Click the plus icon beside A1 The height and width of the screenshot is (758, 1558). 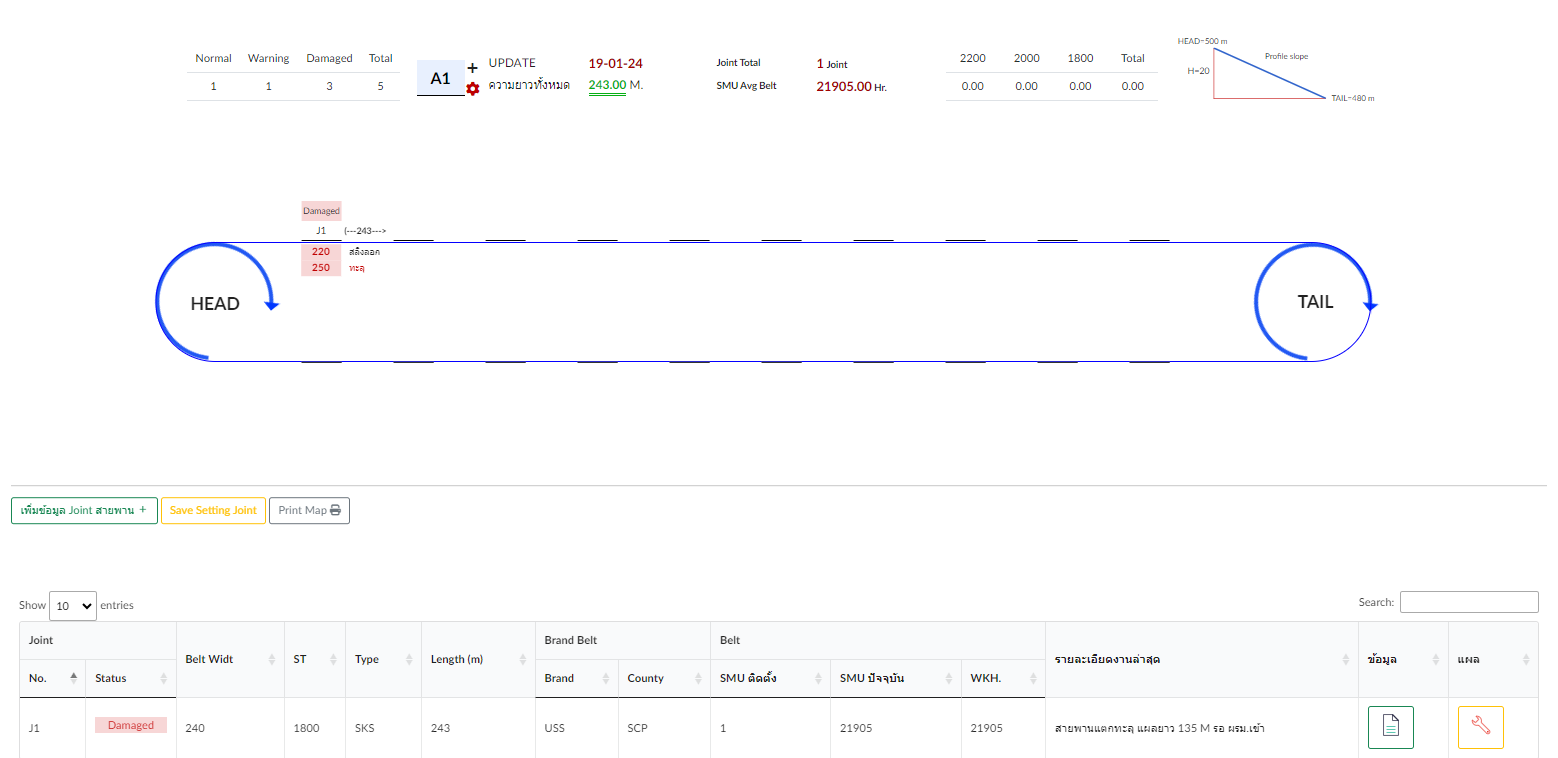coord(473,68)
